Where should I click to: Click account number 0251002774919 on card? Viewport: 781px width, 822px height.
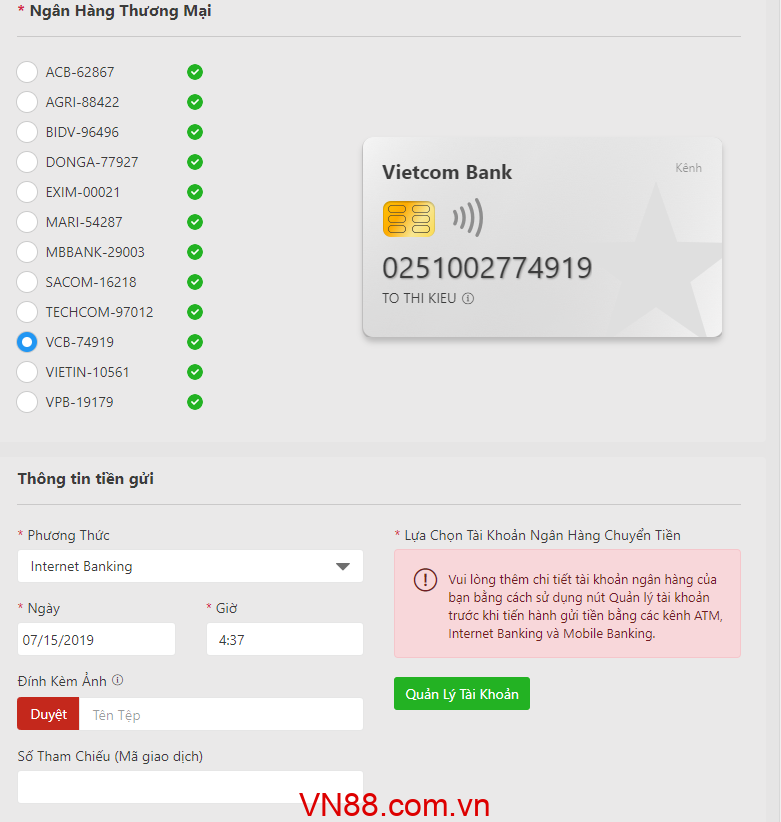click(487, 268)
